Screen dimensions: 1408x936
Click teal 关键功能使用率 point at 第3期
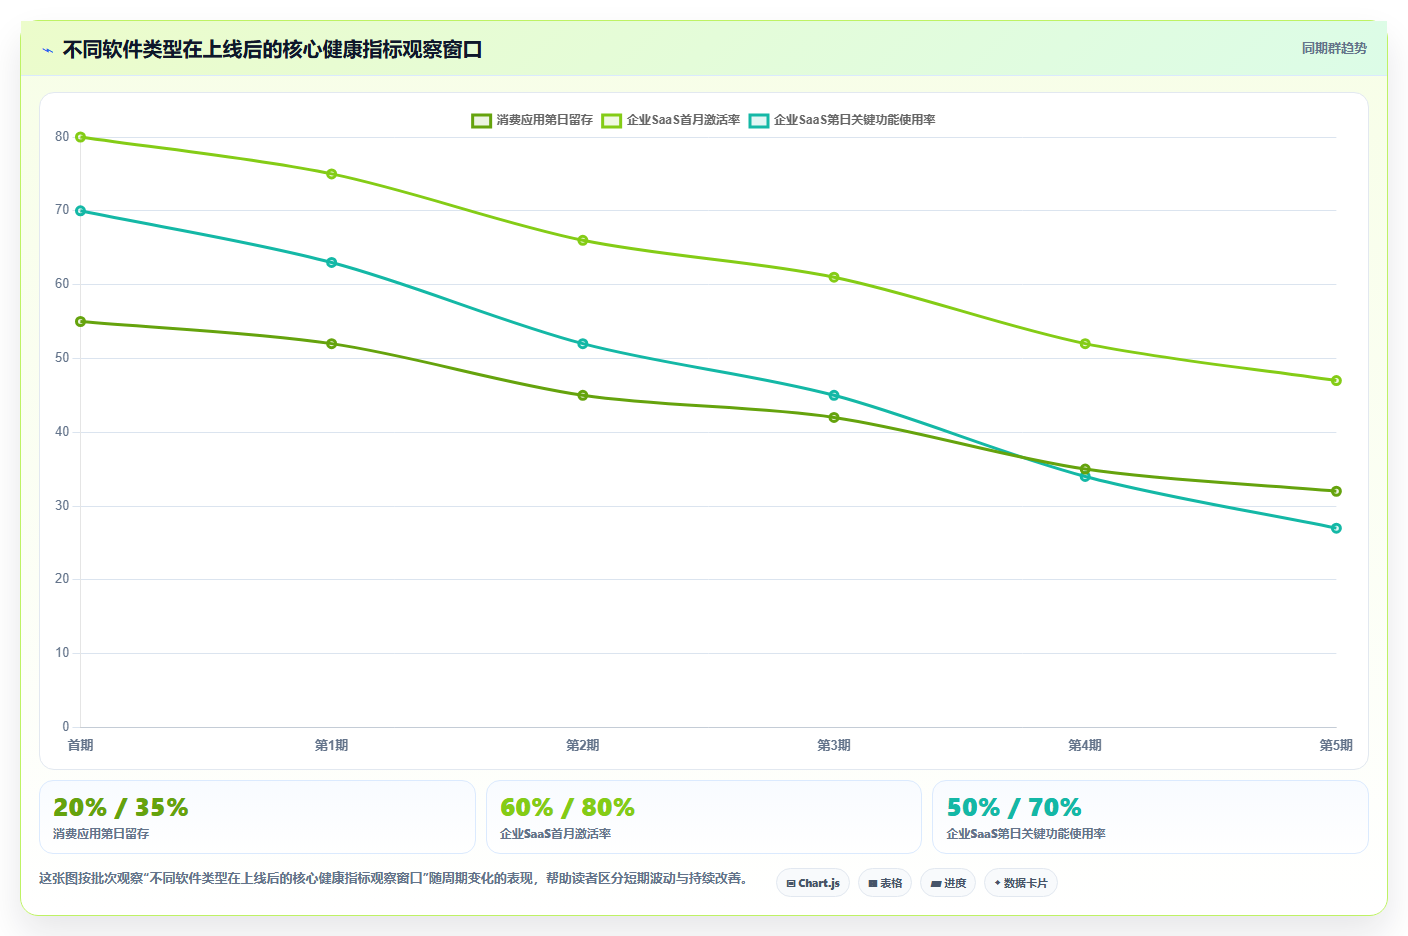click(834, 395)
